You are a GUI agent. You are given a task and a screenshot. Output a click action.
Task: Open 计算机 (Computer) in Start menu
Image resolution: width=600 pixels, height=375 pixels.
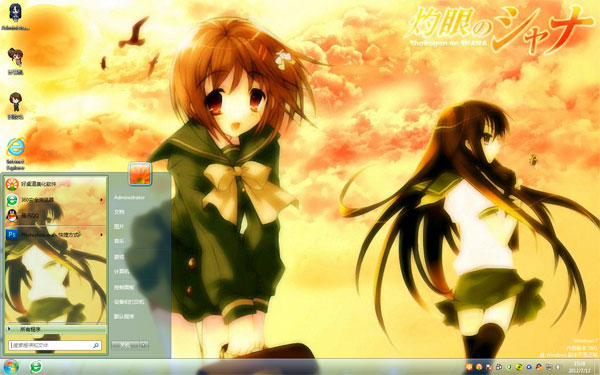pos(121,272)
